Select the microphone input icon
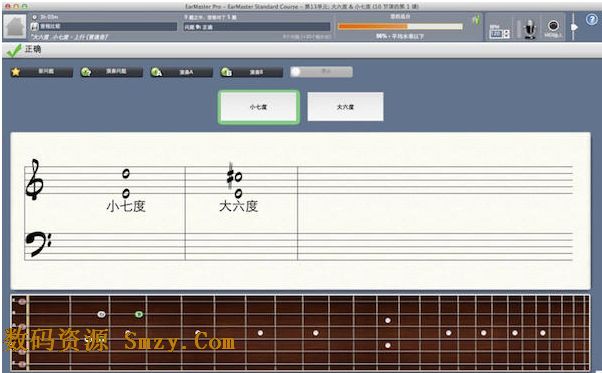Viewport: 602px width, 373px height. coord(530,29)
